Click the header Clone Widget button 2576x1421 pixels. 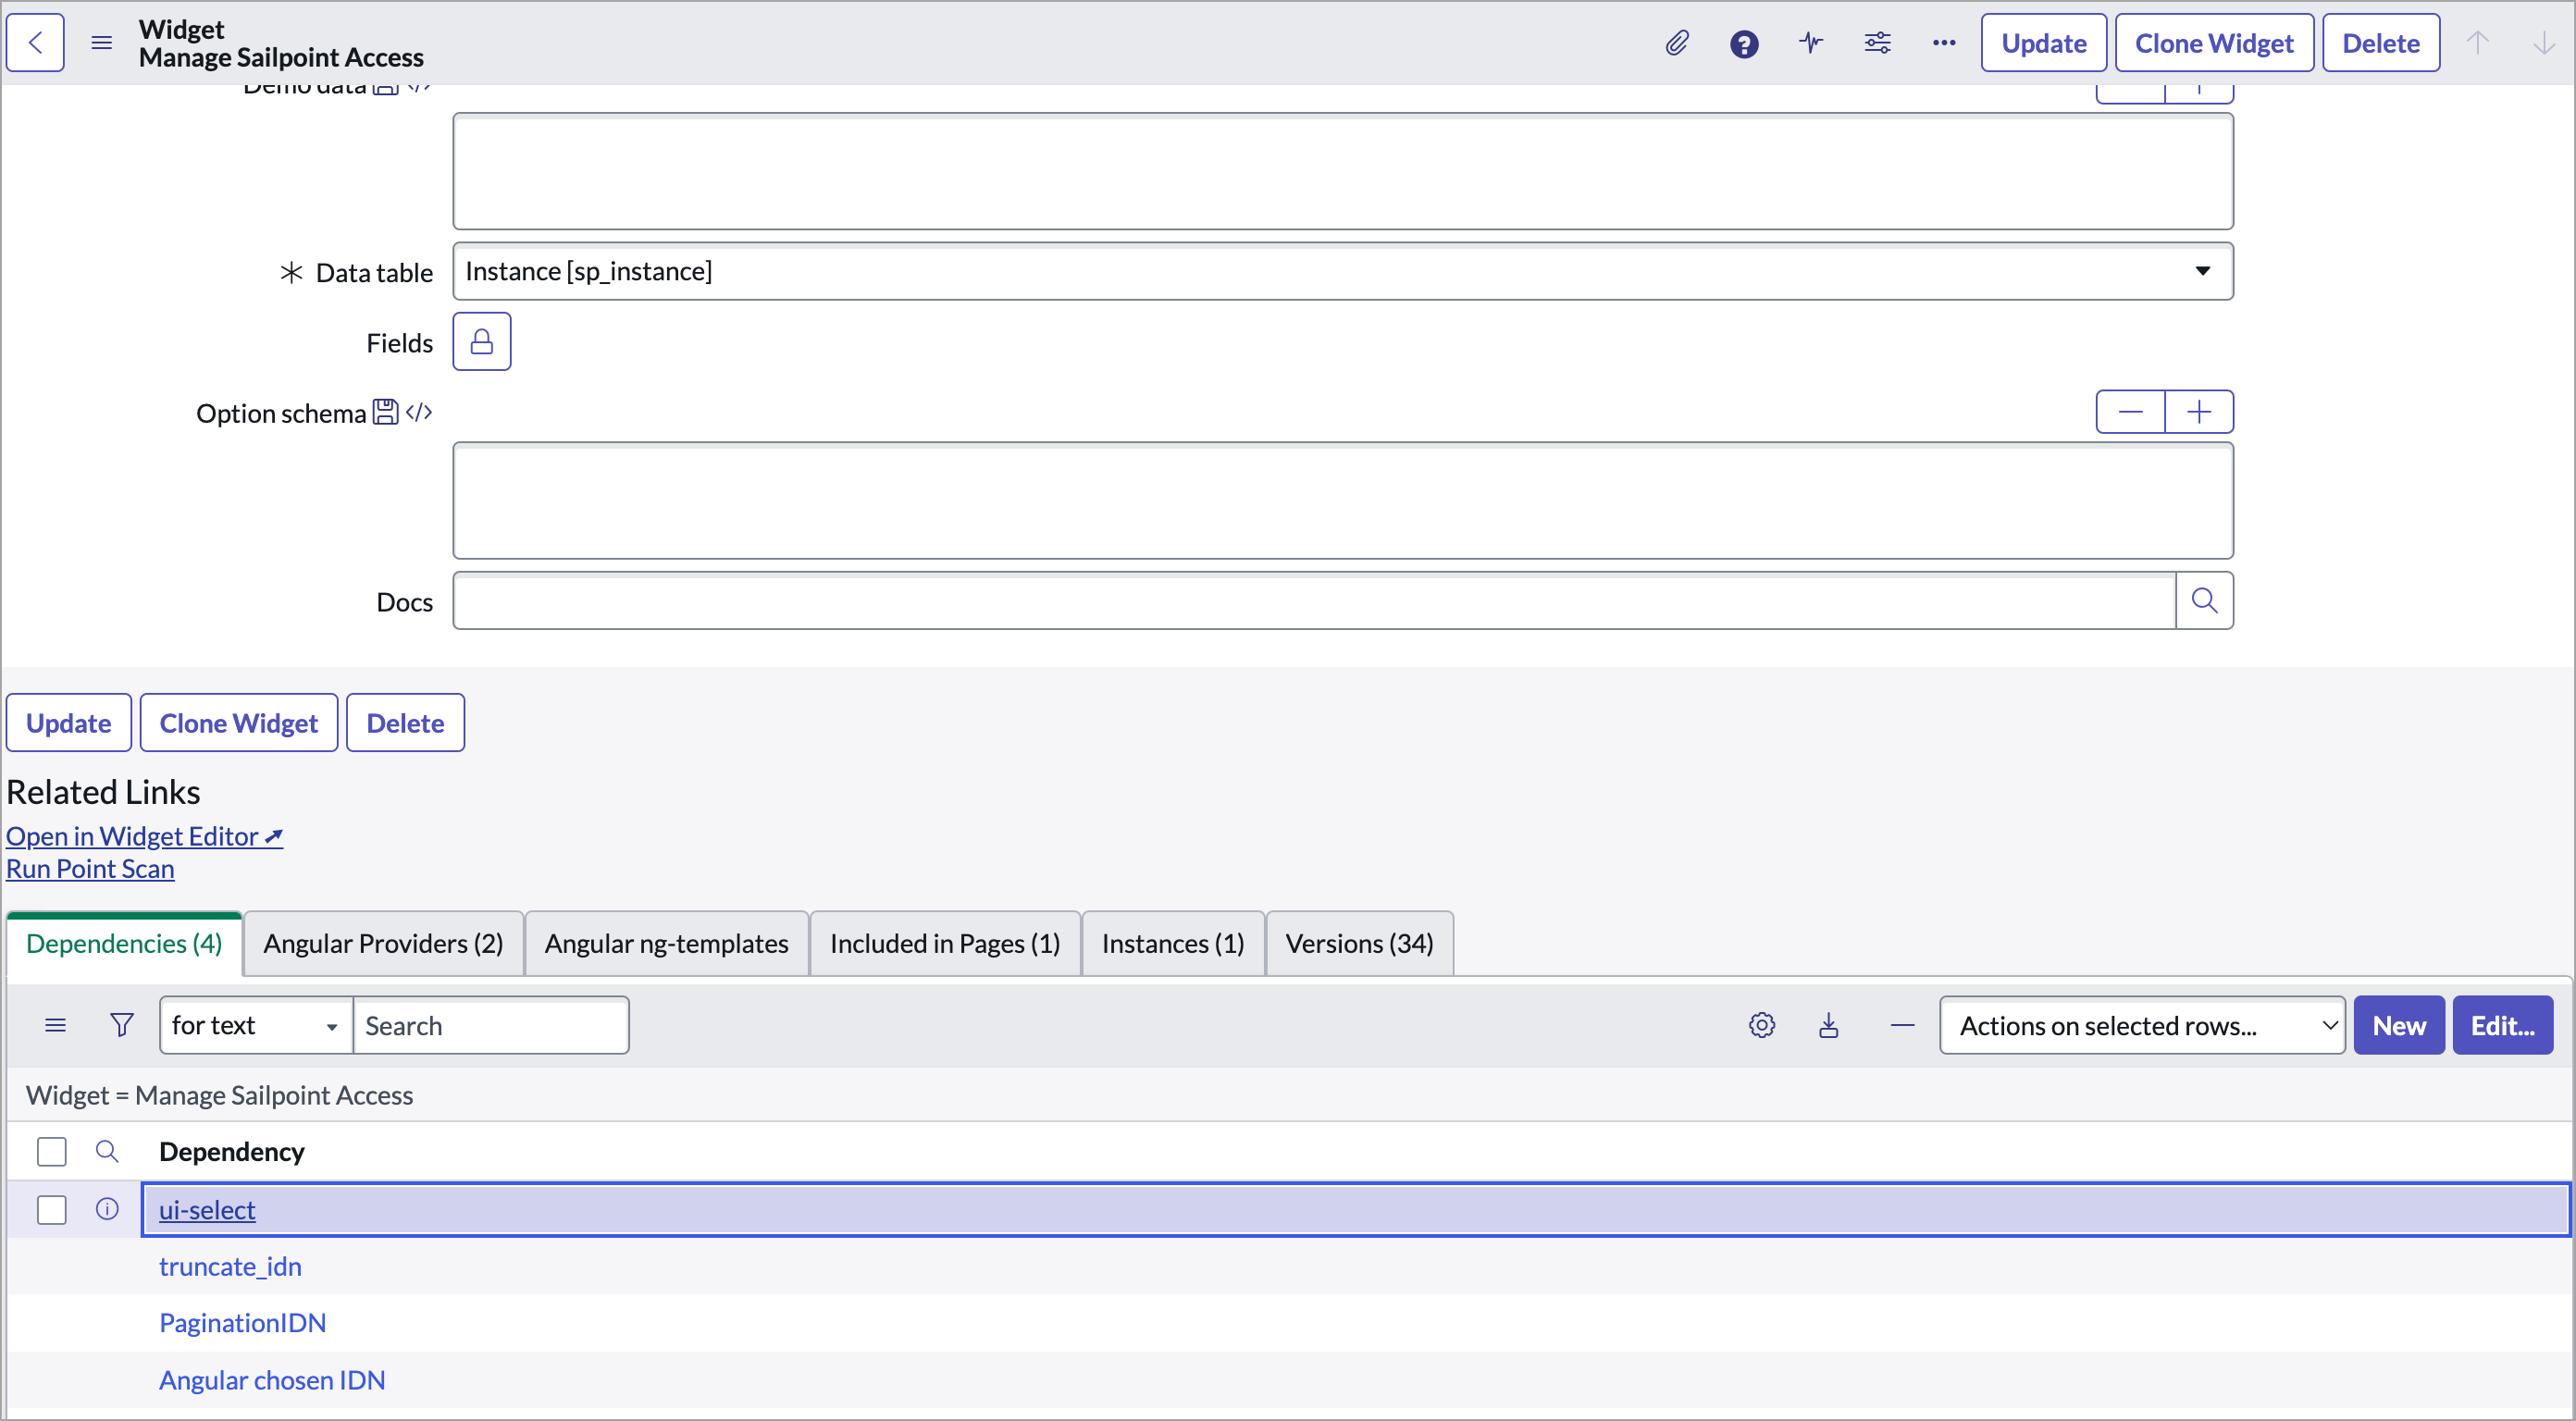pyautogui.click(x=2214, y=43)
